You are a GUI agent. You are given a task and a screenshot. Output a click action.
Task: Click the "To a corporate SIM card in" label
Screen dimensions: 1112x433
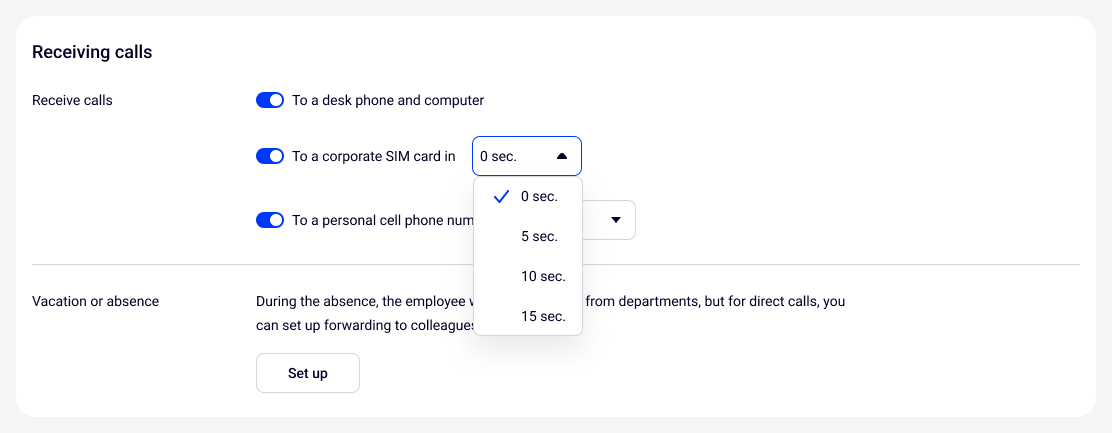(x=373, y=156)
